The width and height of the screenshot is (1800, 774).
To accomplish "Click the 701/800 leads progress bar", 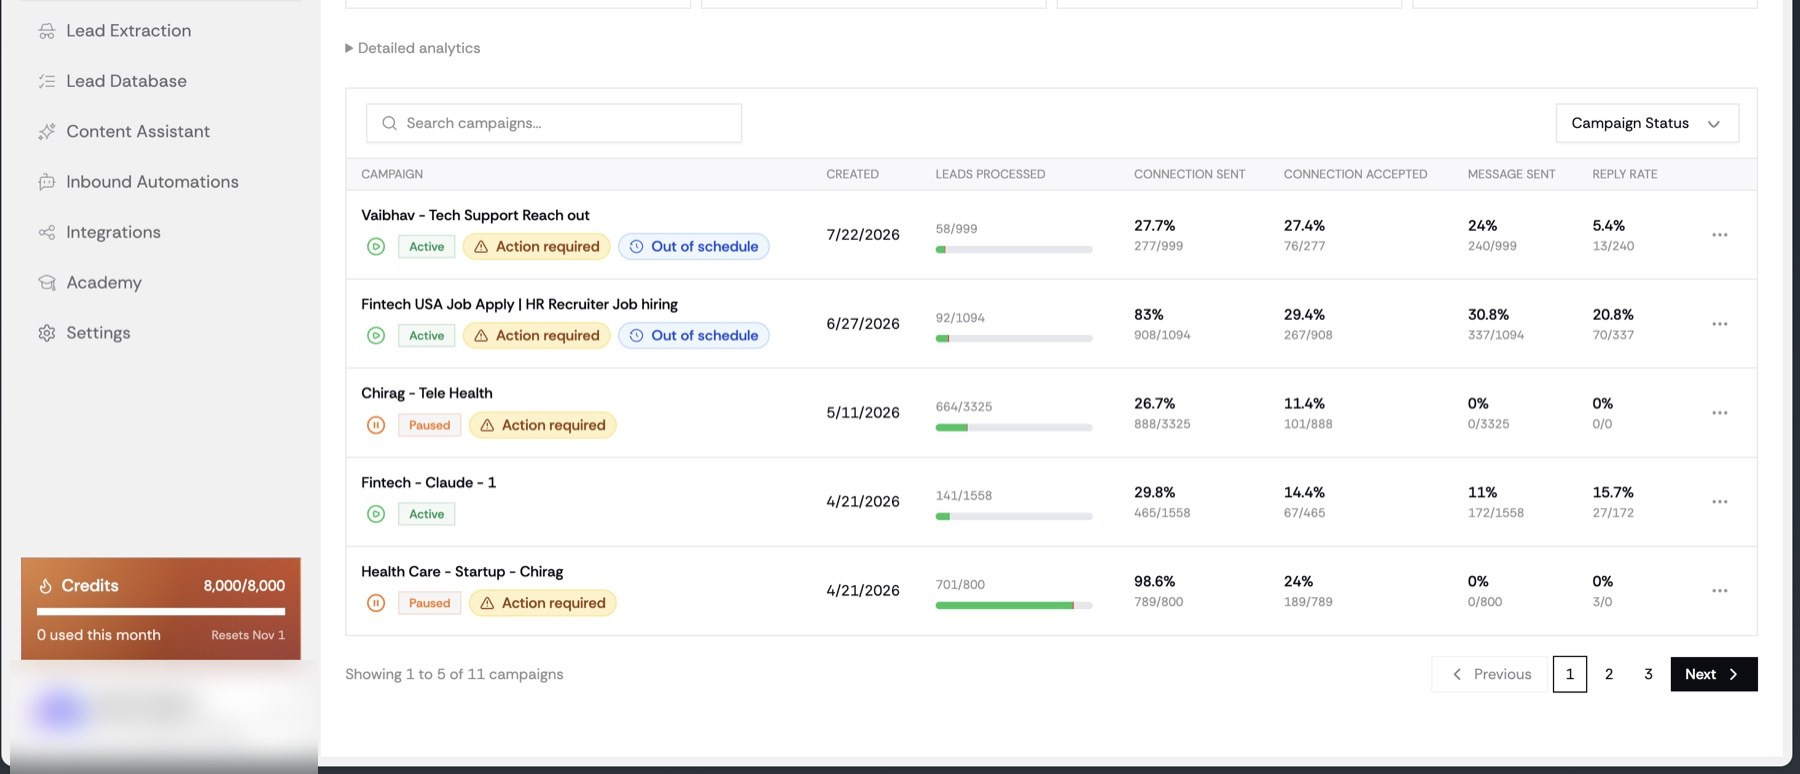I will coord(1014,606).
